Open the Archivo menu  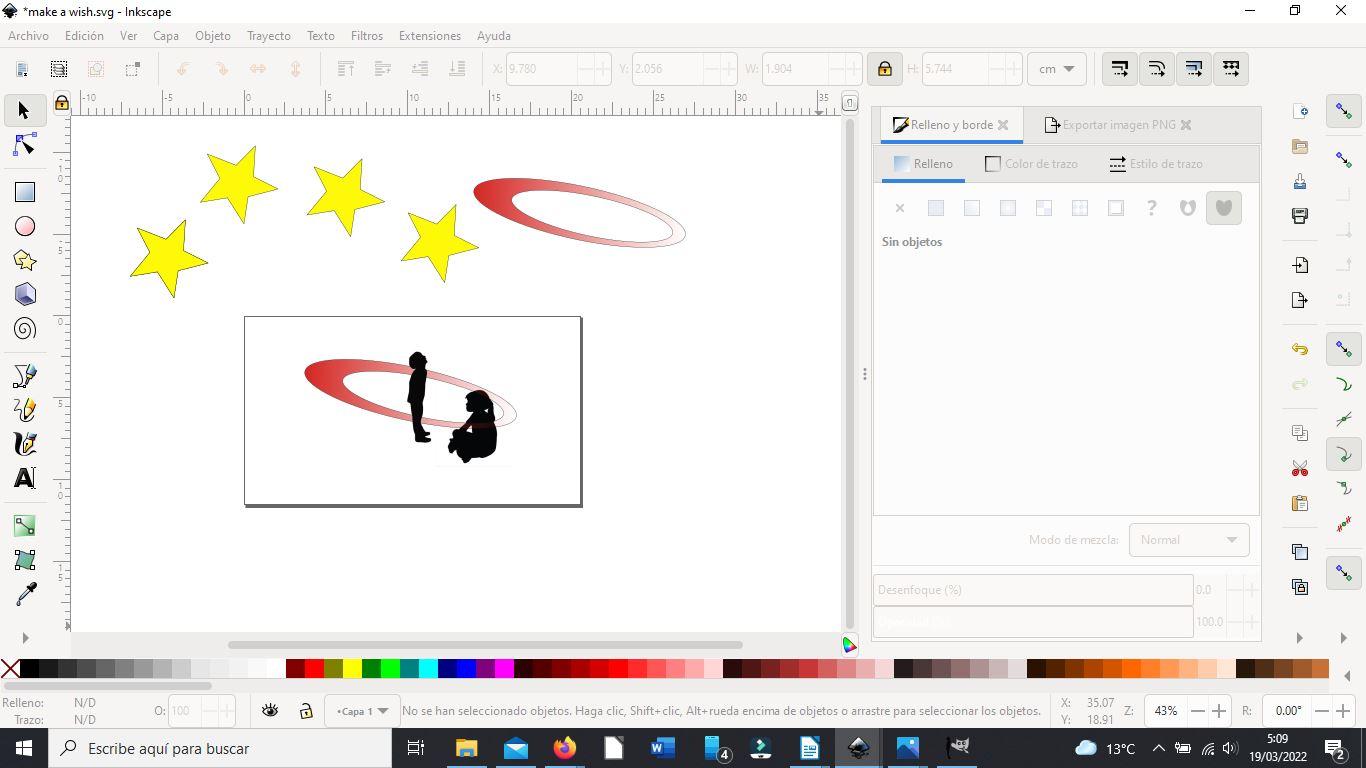(x=28, y=35)
